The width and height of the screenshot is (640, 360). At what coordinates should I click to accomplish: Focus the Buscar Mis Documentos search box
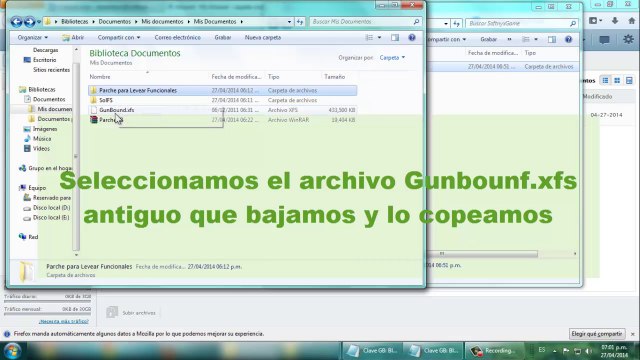[365, 22]
